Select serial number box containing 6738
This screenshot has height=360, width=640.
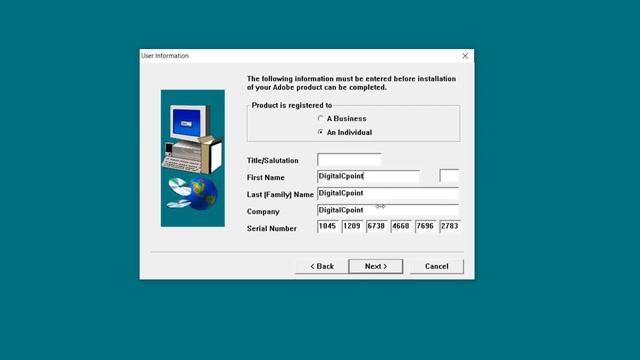pyautogui.click(x=377, y=227)
